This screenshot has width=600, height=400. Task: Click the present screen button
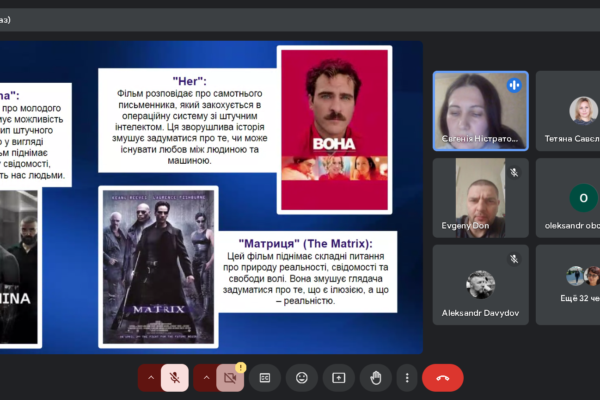(339, 378)
